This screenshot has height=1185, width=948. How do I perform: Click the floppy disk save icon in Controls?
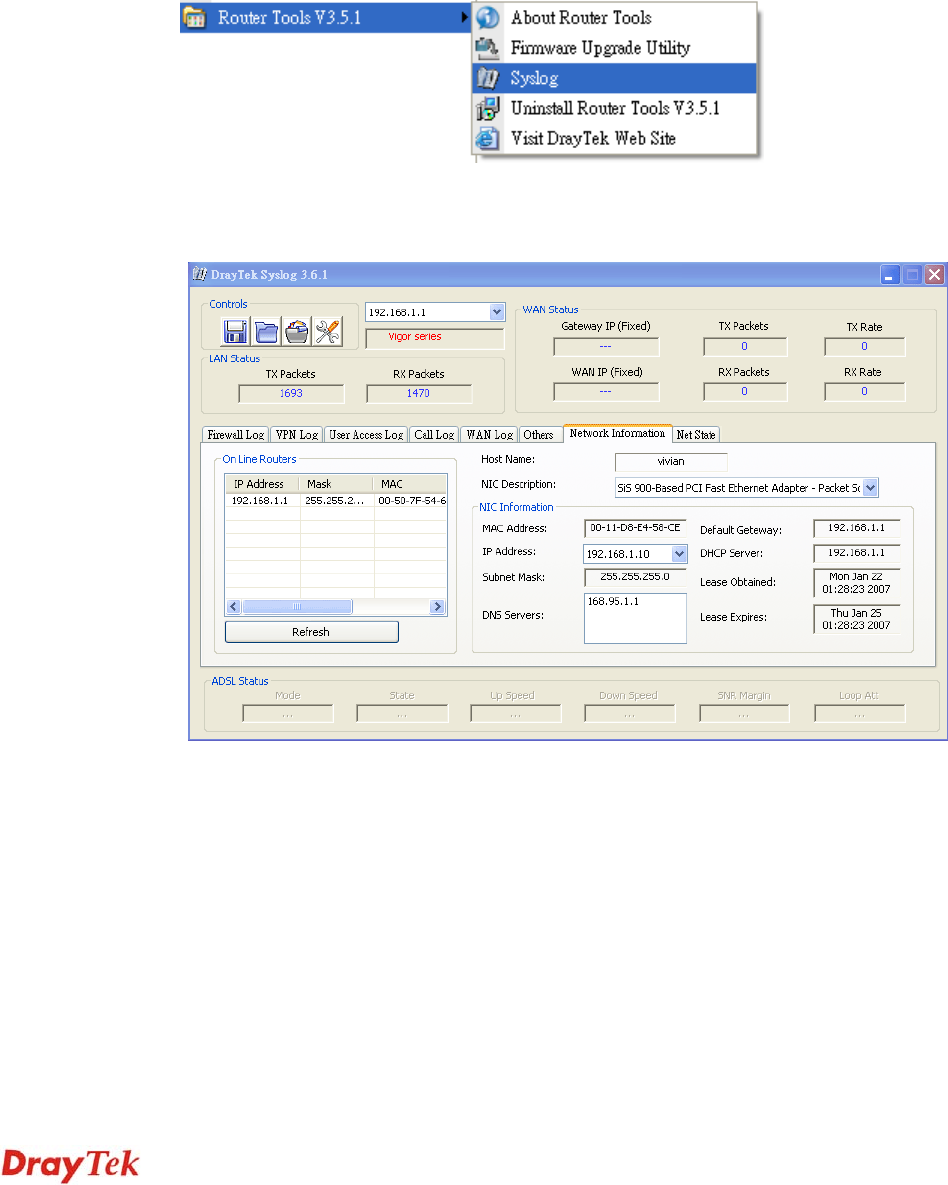coord(235,331)
